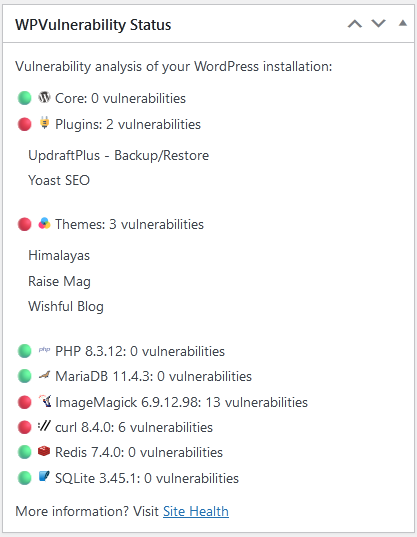Click the PHP logo icon
The image size is (417, 537).
[x=44, y=350]
